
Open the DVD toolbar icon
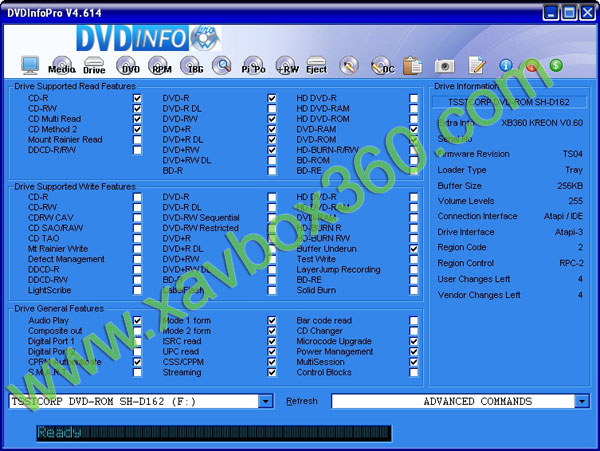click(x=128, y=65)
